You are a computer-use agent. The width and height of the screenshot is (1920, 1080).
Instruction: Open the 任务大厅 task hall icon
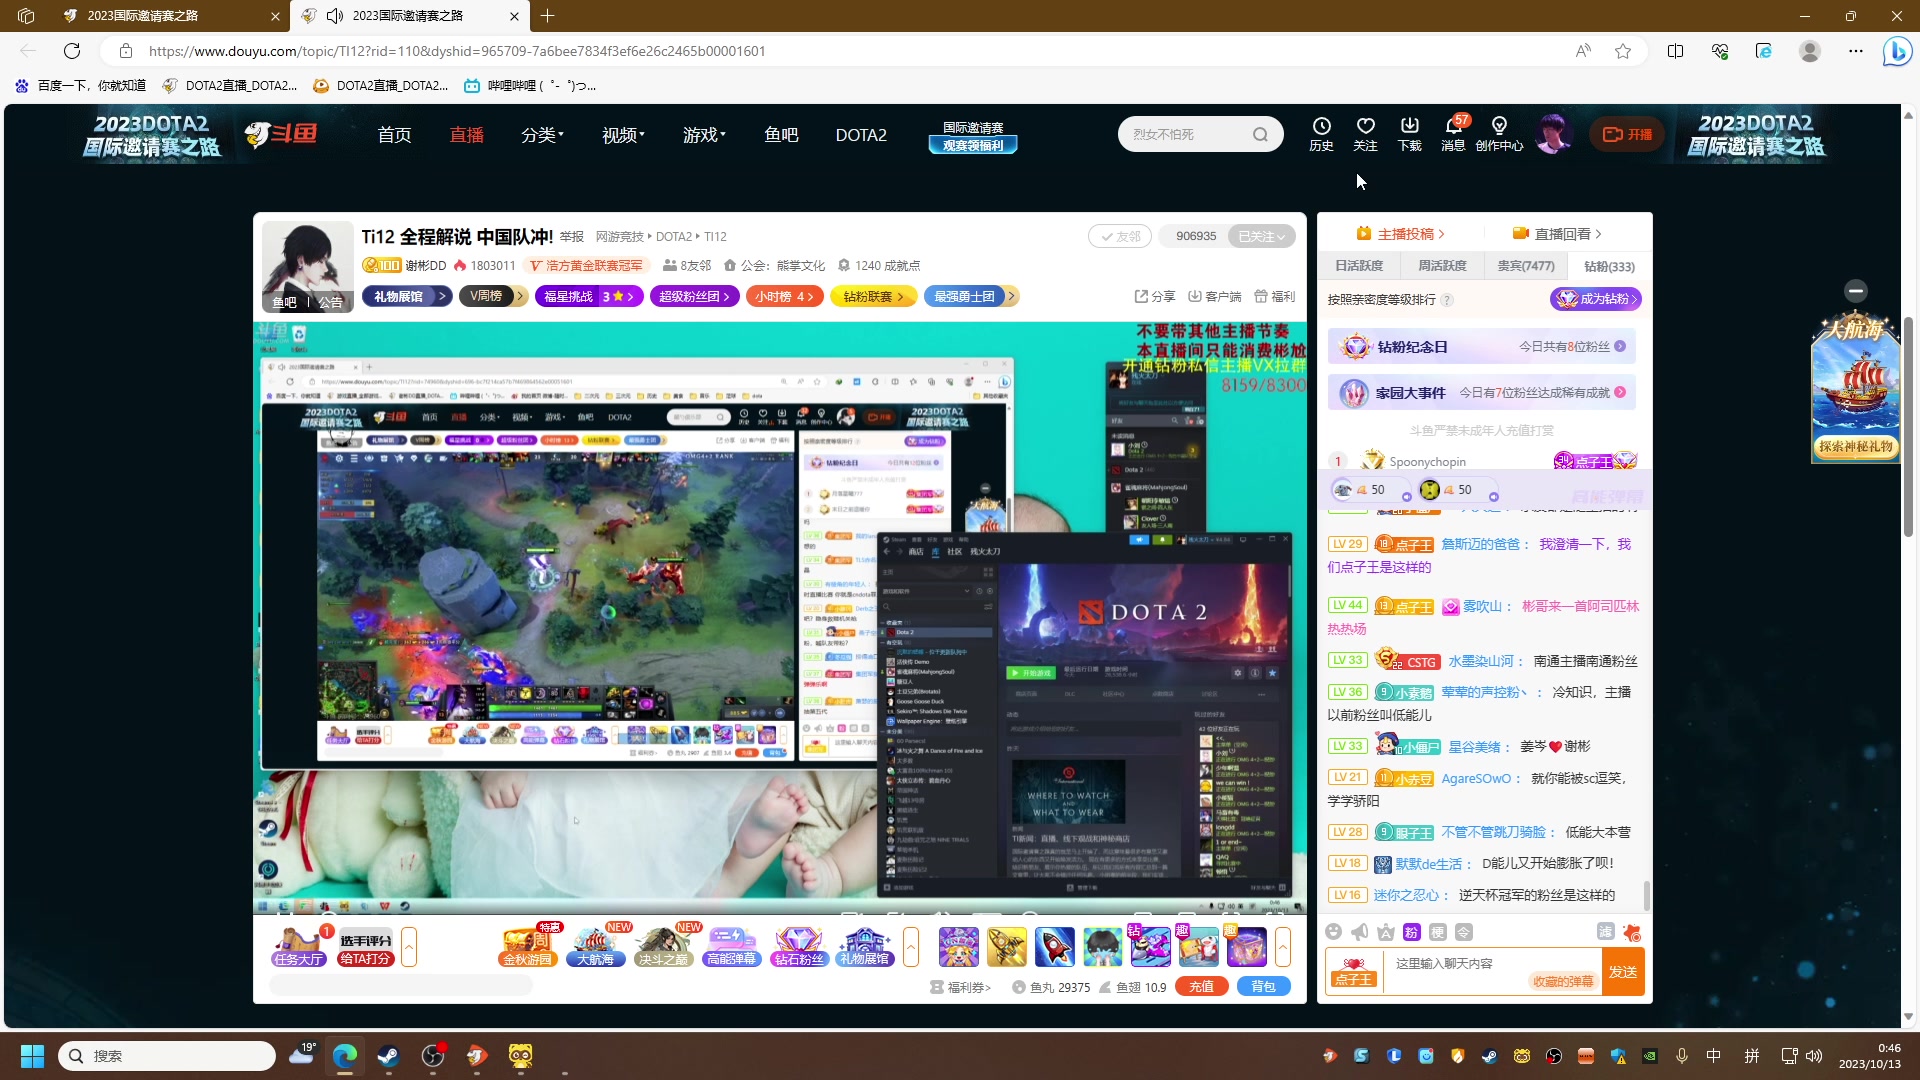click(x=298, y=946)
